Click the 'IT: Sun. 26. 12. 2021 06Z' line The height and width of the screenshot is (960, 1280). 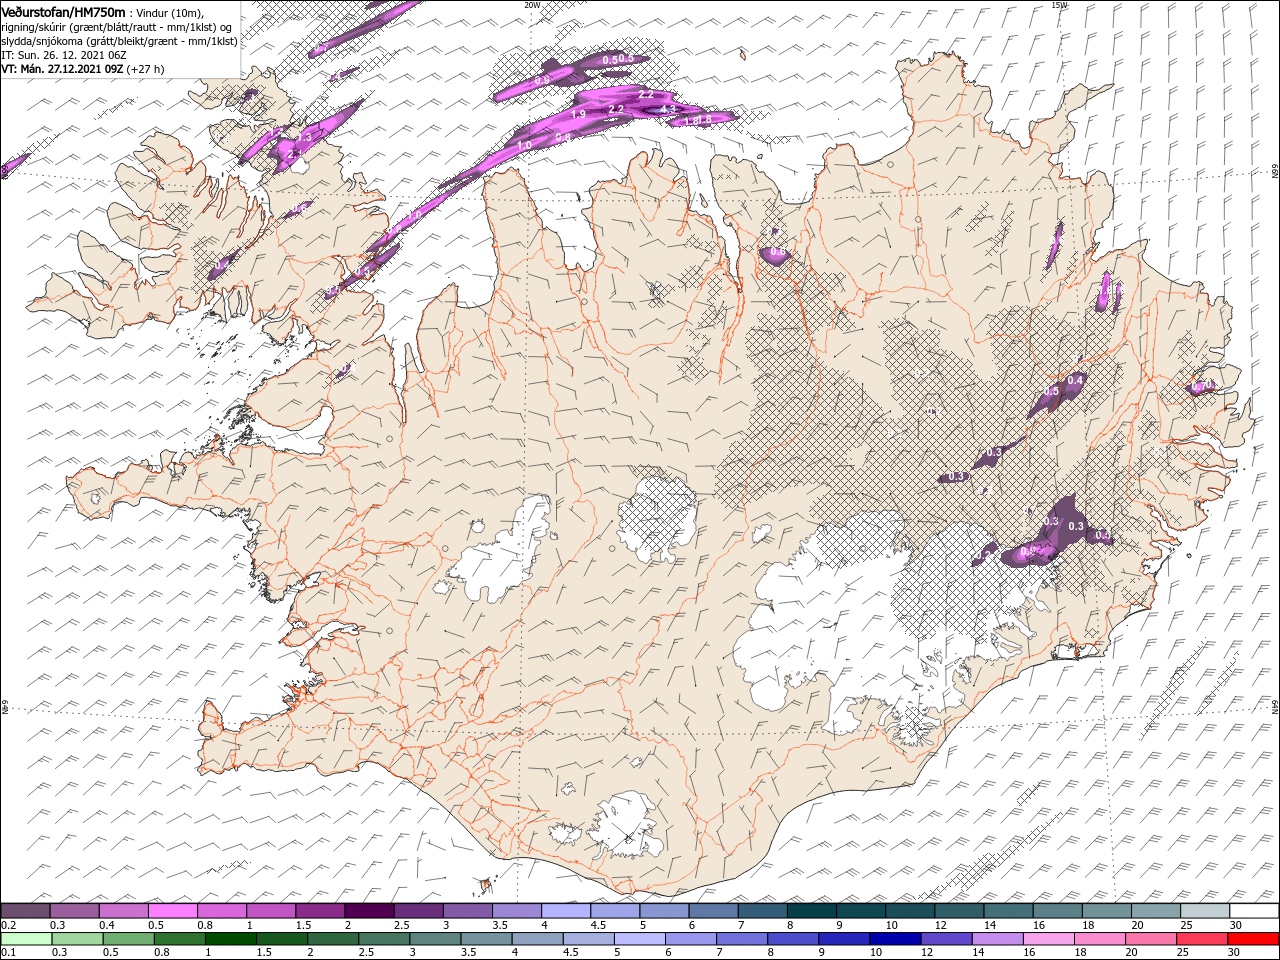65,55
